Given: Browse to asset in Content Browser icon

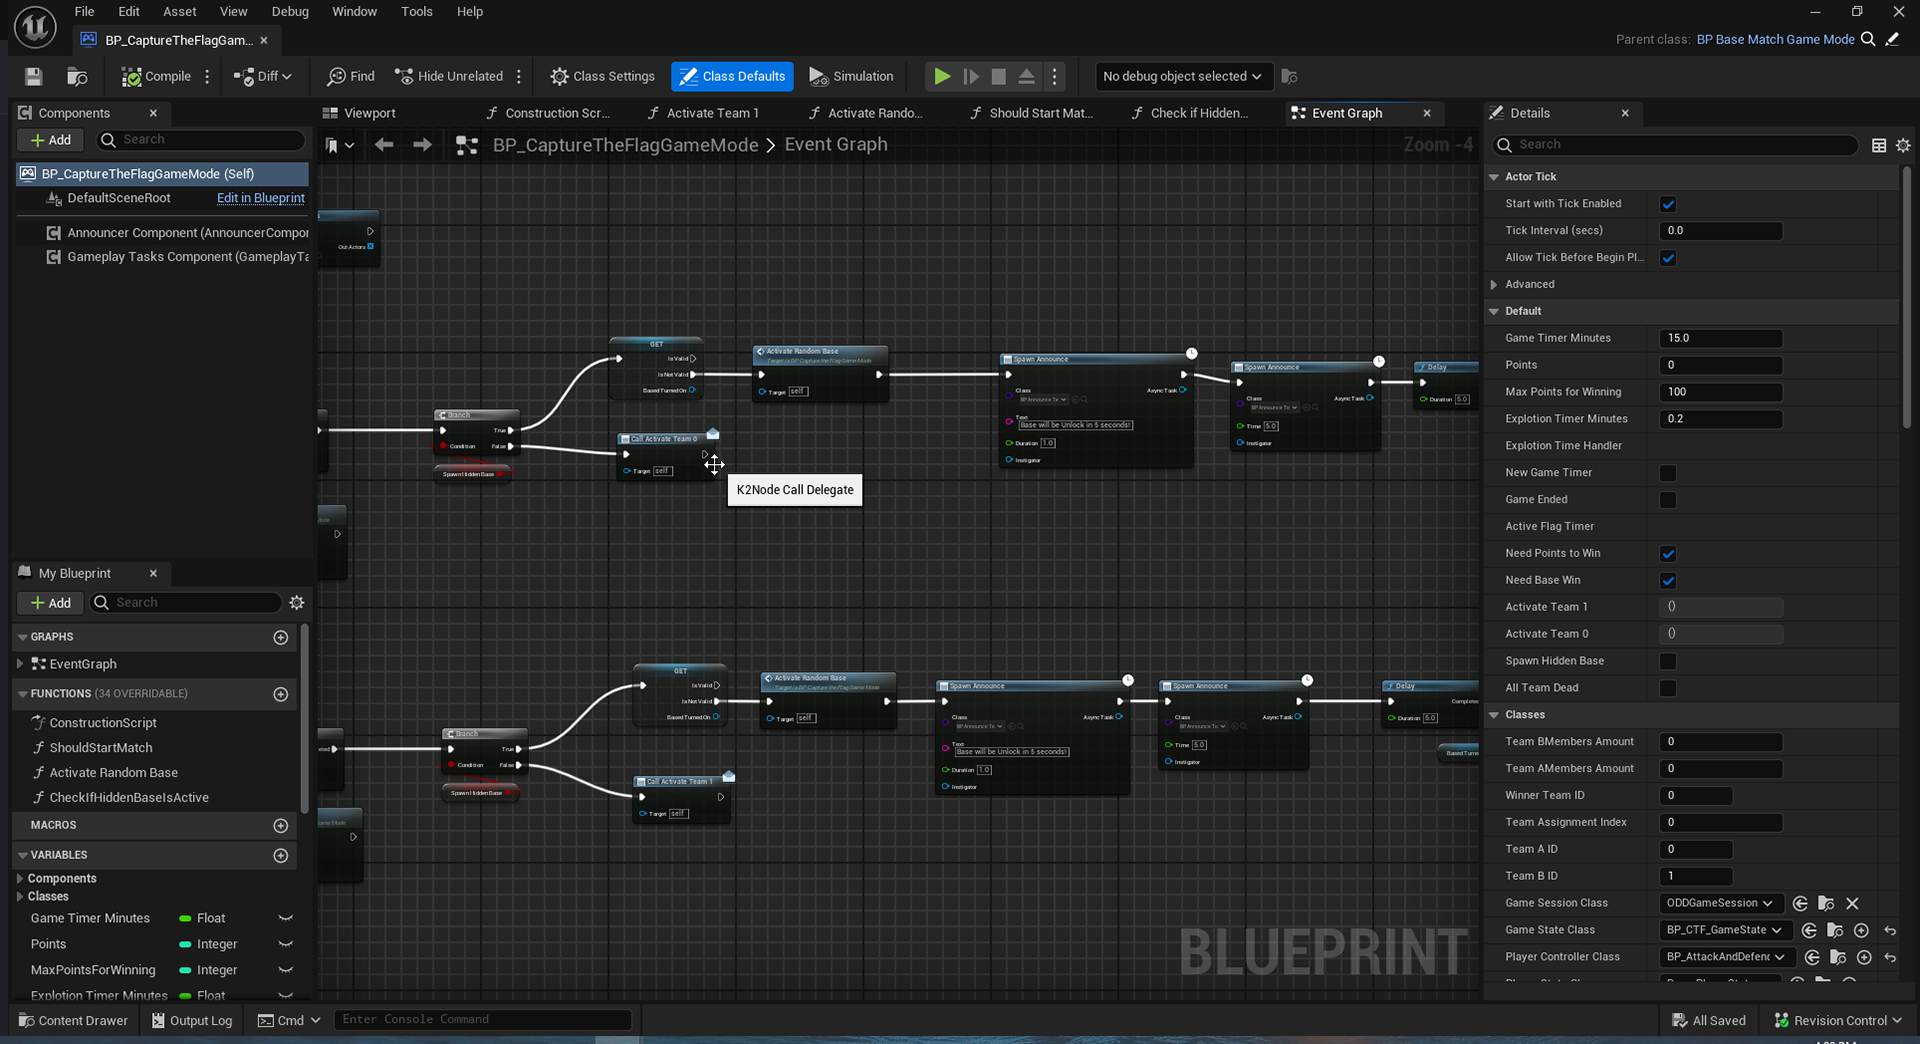Looking at the screenshot, I should click(x=77, y=76).
